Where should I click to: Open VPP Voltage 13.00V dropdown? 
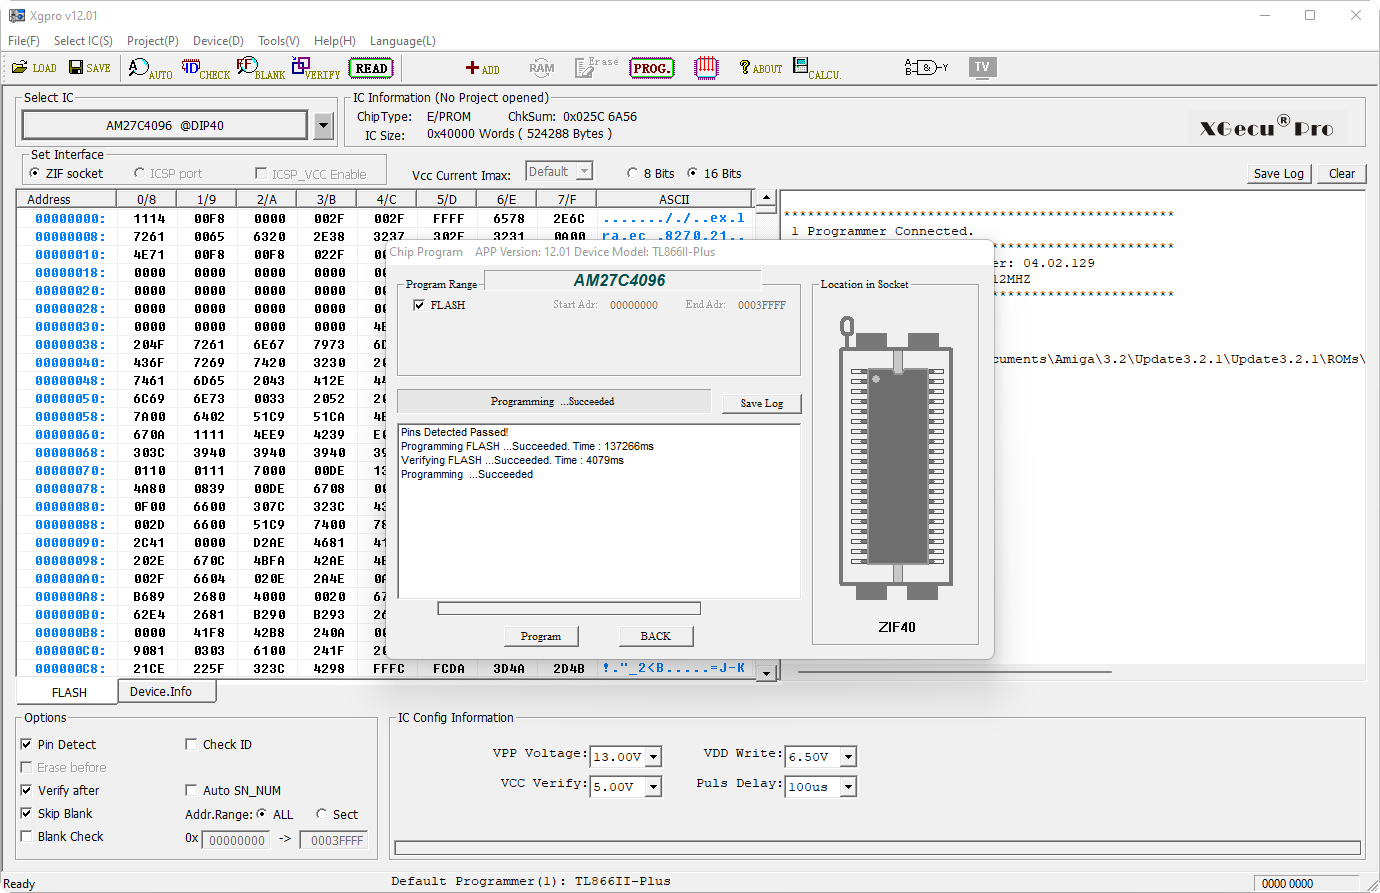point(653,757)
